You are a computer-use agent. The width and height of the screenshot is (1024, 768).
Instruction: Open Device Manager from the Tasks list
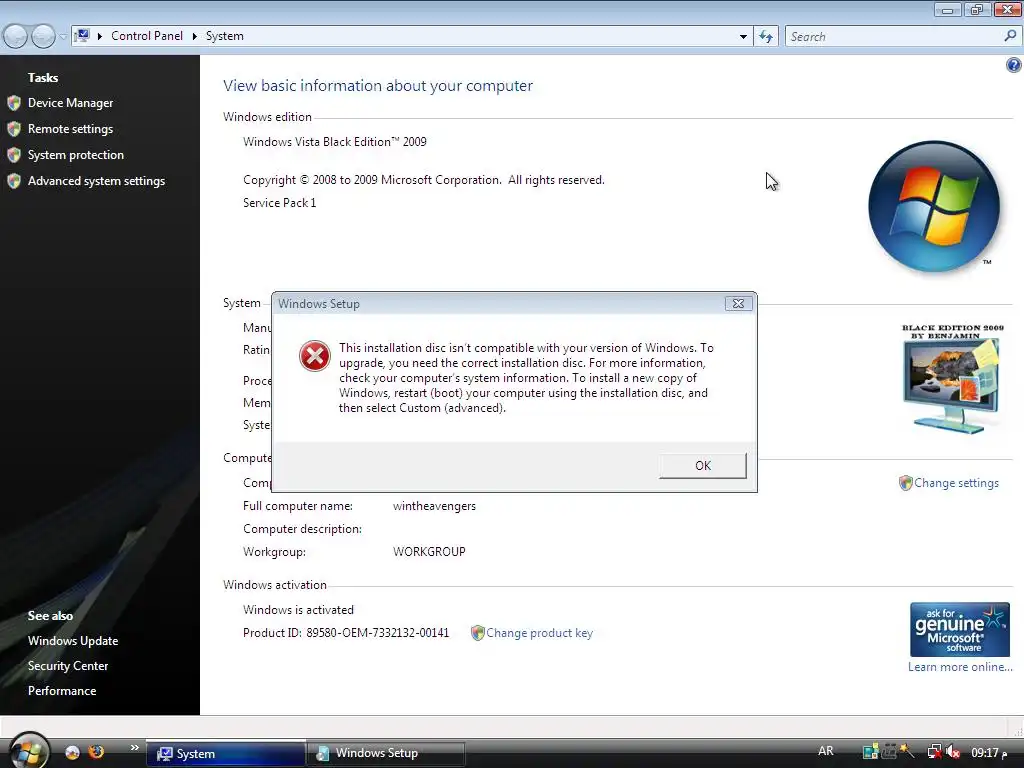click(x=71, y=103)
